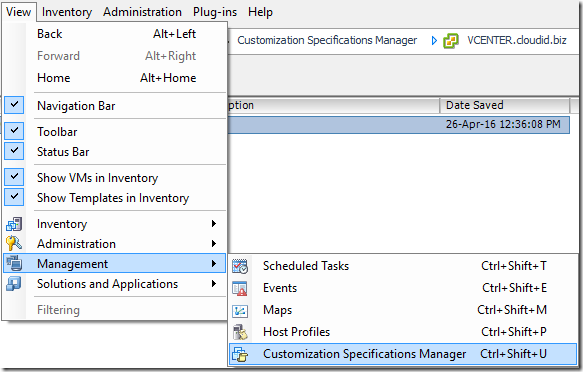Expand Solutions and Applications submenu arrow

click(x=214, y=284)
